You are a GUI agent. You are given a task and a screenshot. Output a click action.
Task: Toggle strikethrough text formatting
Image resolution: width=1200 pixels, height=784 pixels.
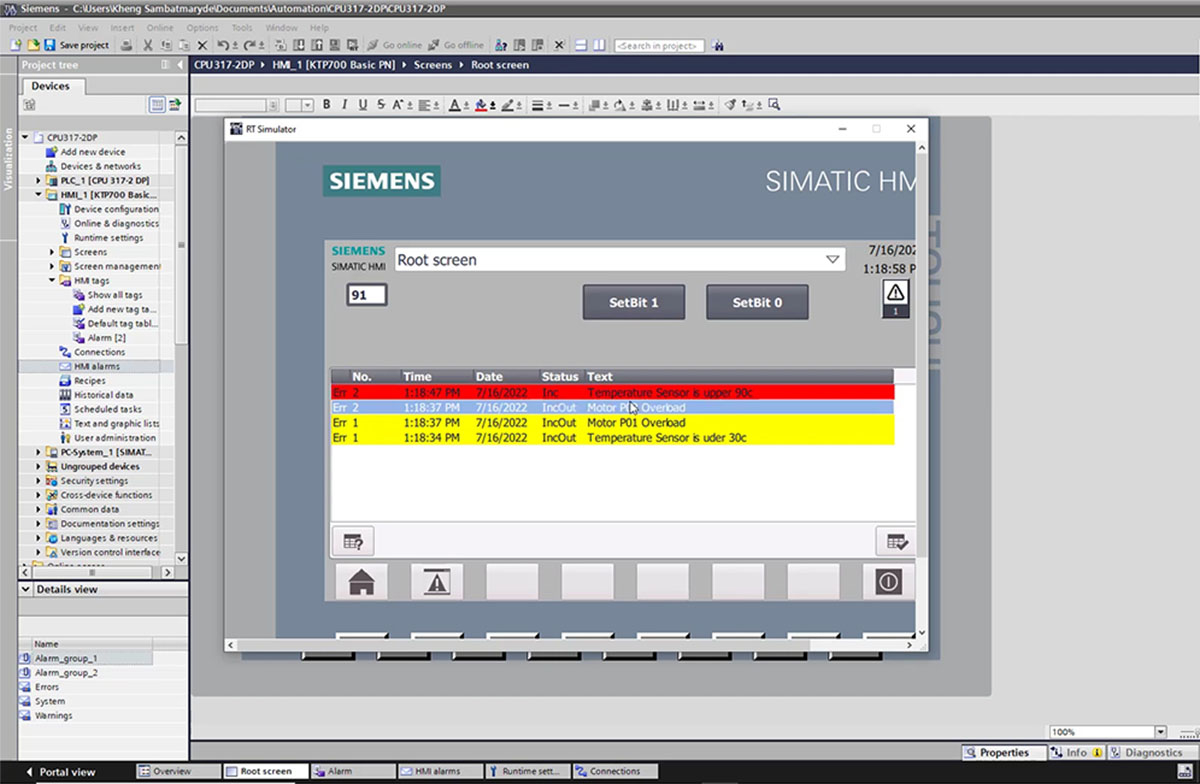point(381,104)
